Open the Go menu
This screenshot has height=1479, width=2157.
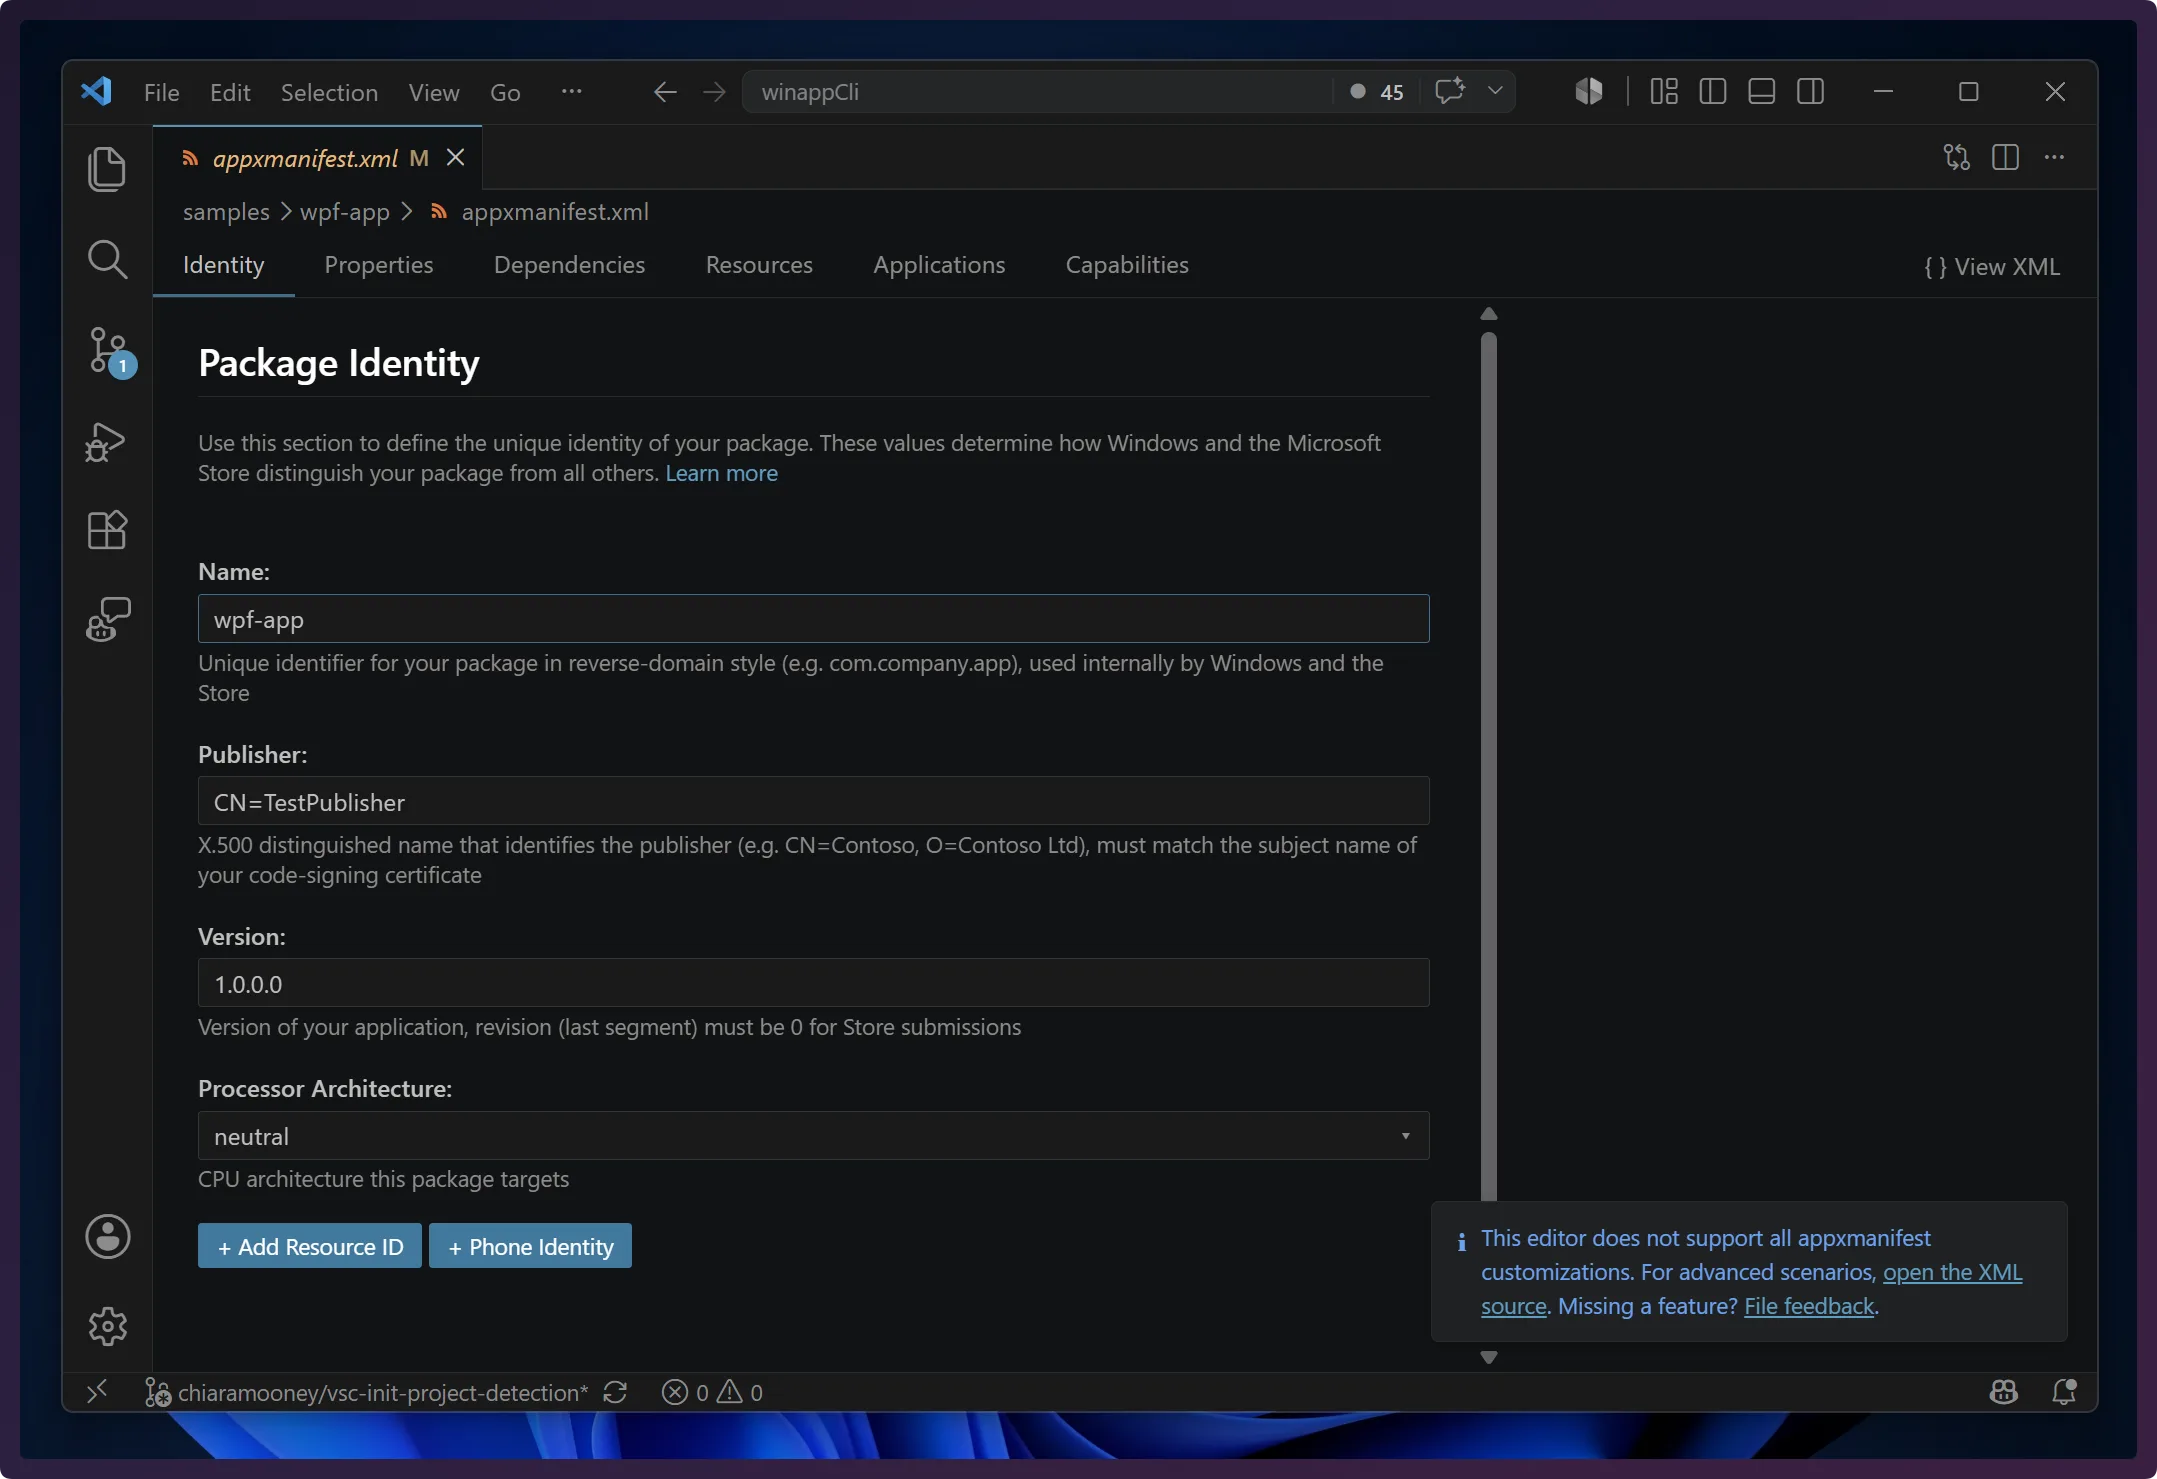[x=505, y=92]
